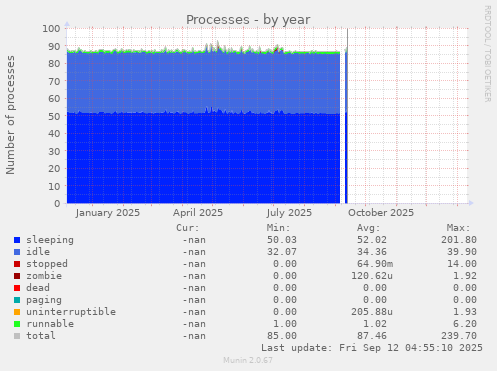Click the 'Max:' column header
497x371 pixels.
coord(458,228)
